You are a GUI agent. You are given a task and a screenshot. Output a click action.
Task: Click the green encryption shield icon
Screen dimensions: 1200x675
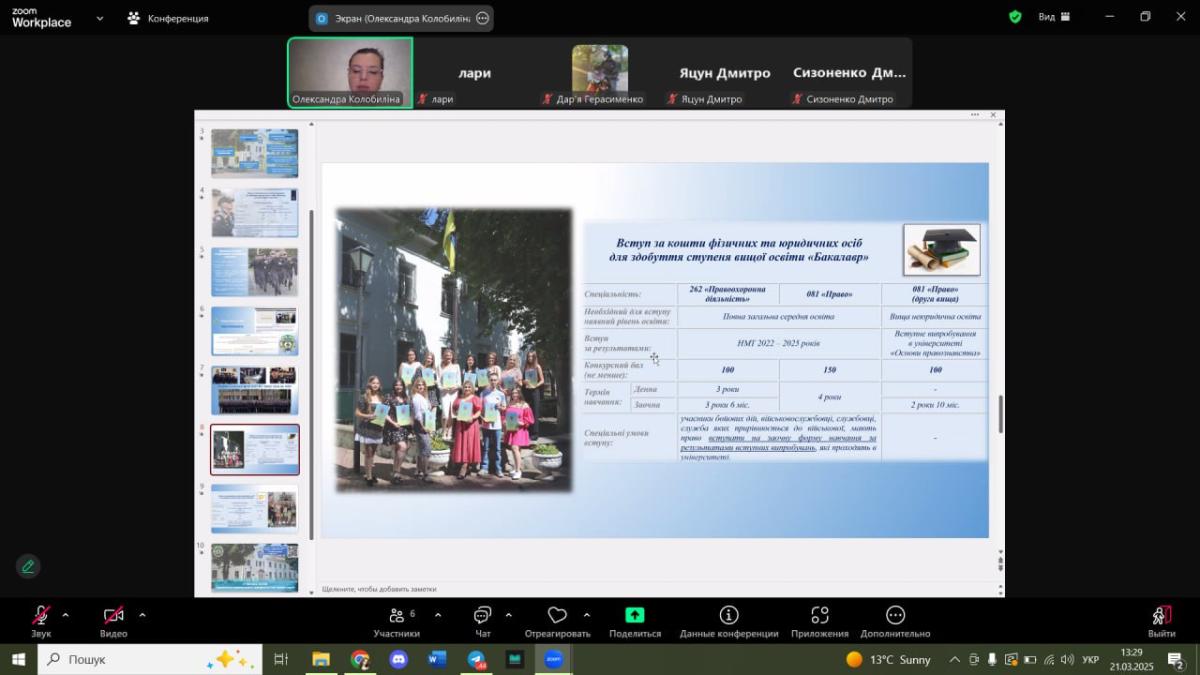(1015, 17)
